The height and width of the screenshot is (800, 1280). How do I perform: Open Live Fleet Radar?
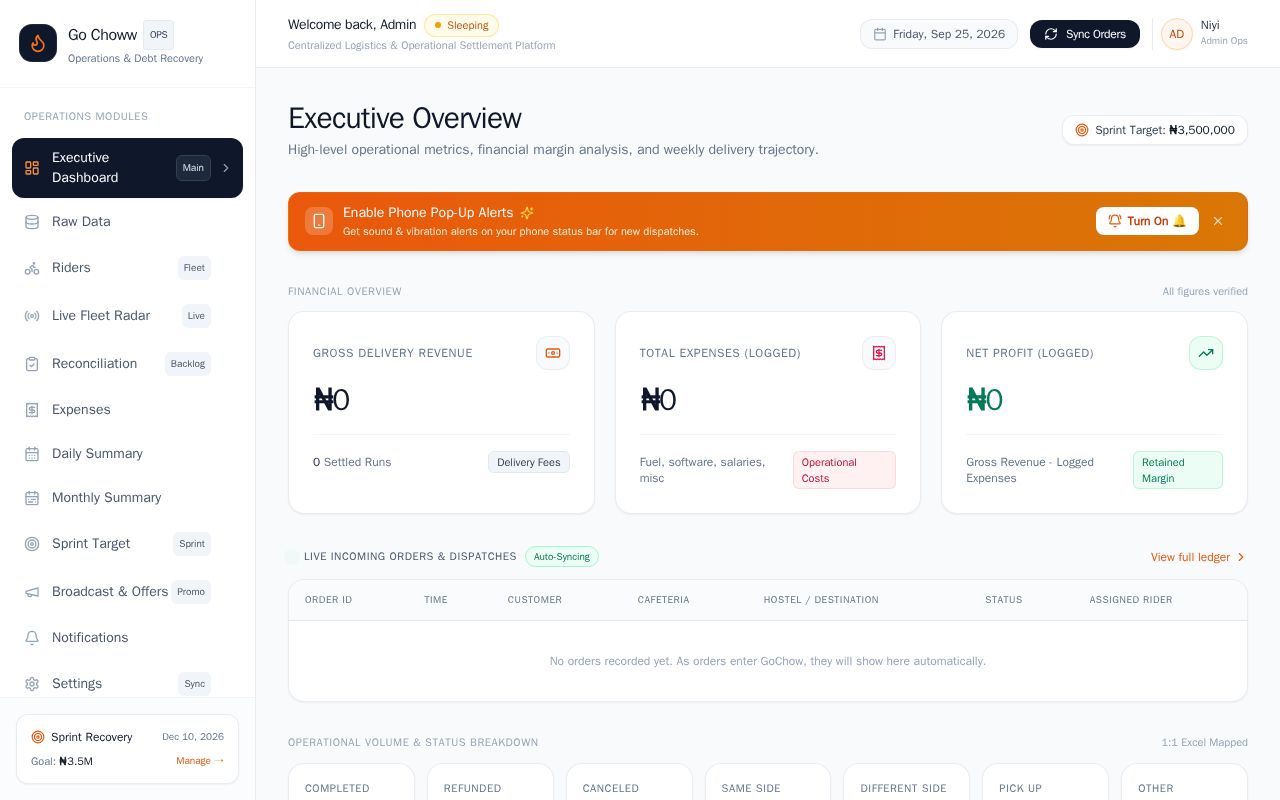[x=127, y=316]
